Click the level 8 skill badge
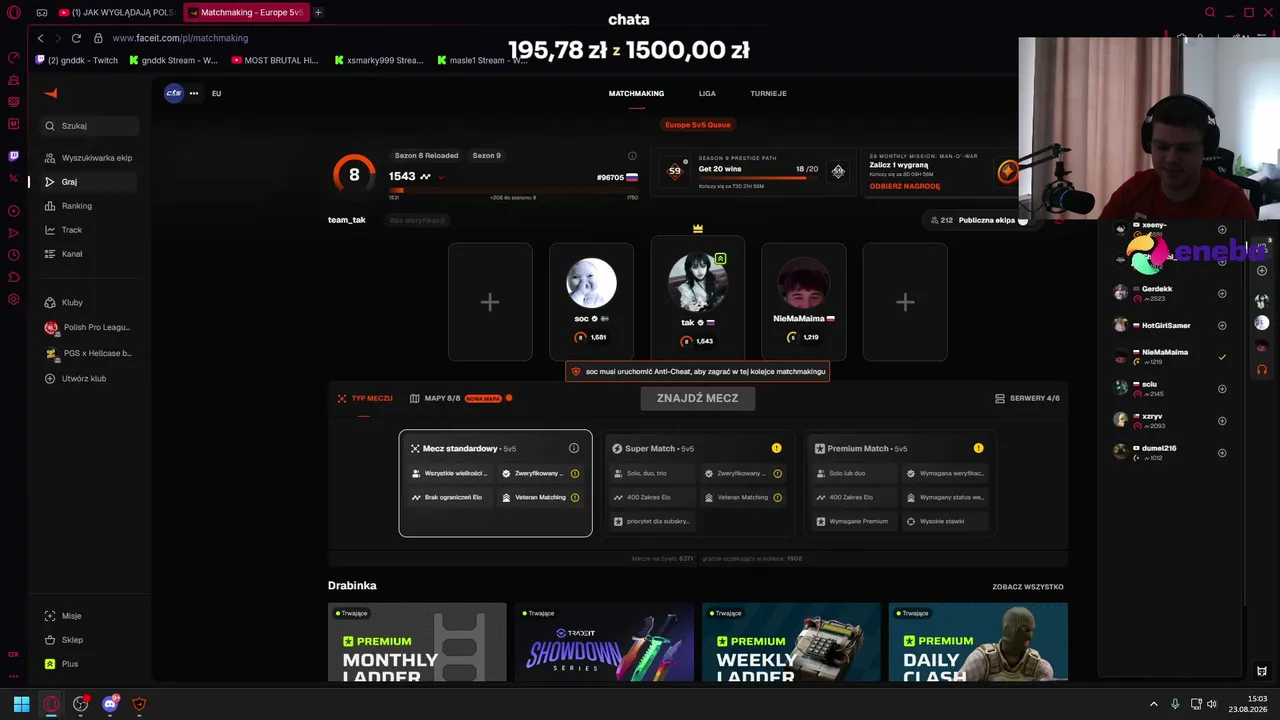Image resolution: width=1280 pixels, height=720 pixels. pos(354,175)
